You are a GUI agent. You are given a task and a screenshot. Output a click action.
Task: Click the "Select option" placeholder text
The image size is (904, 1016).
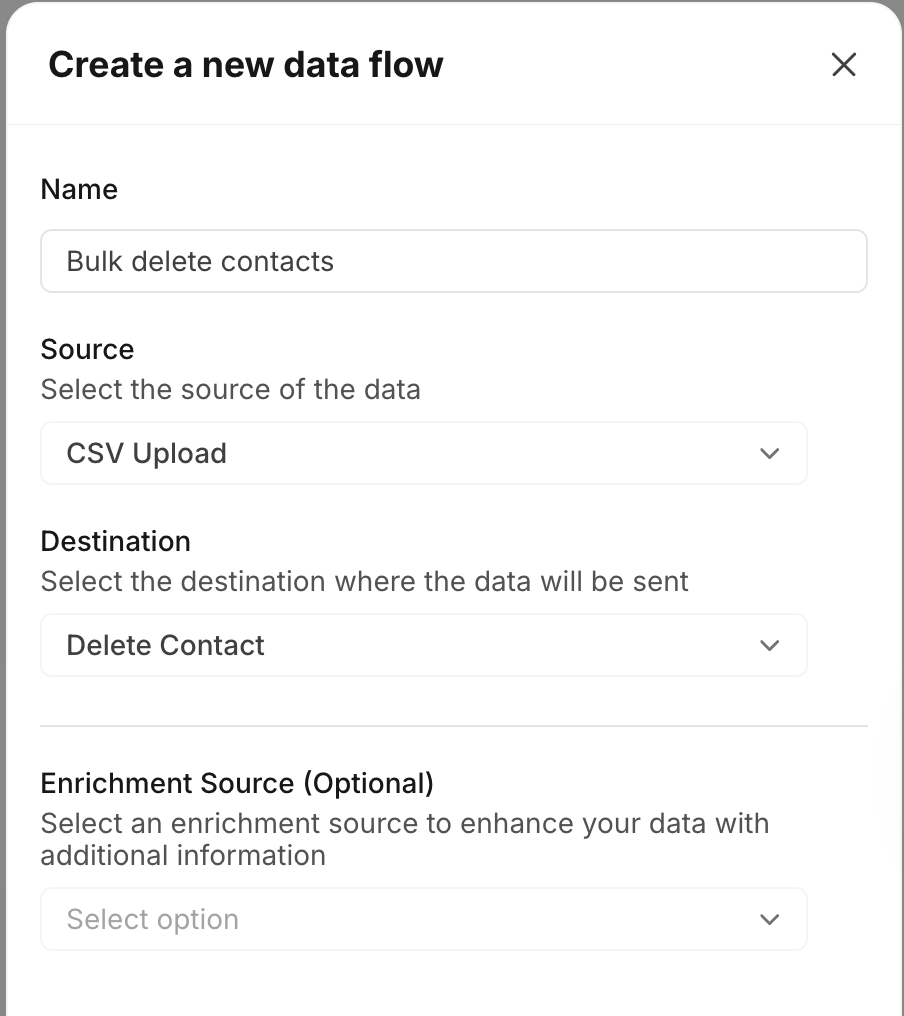pos(152,919)
